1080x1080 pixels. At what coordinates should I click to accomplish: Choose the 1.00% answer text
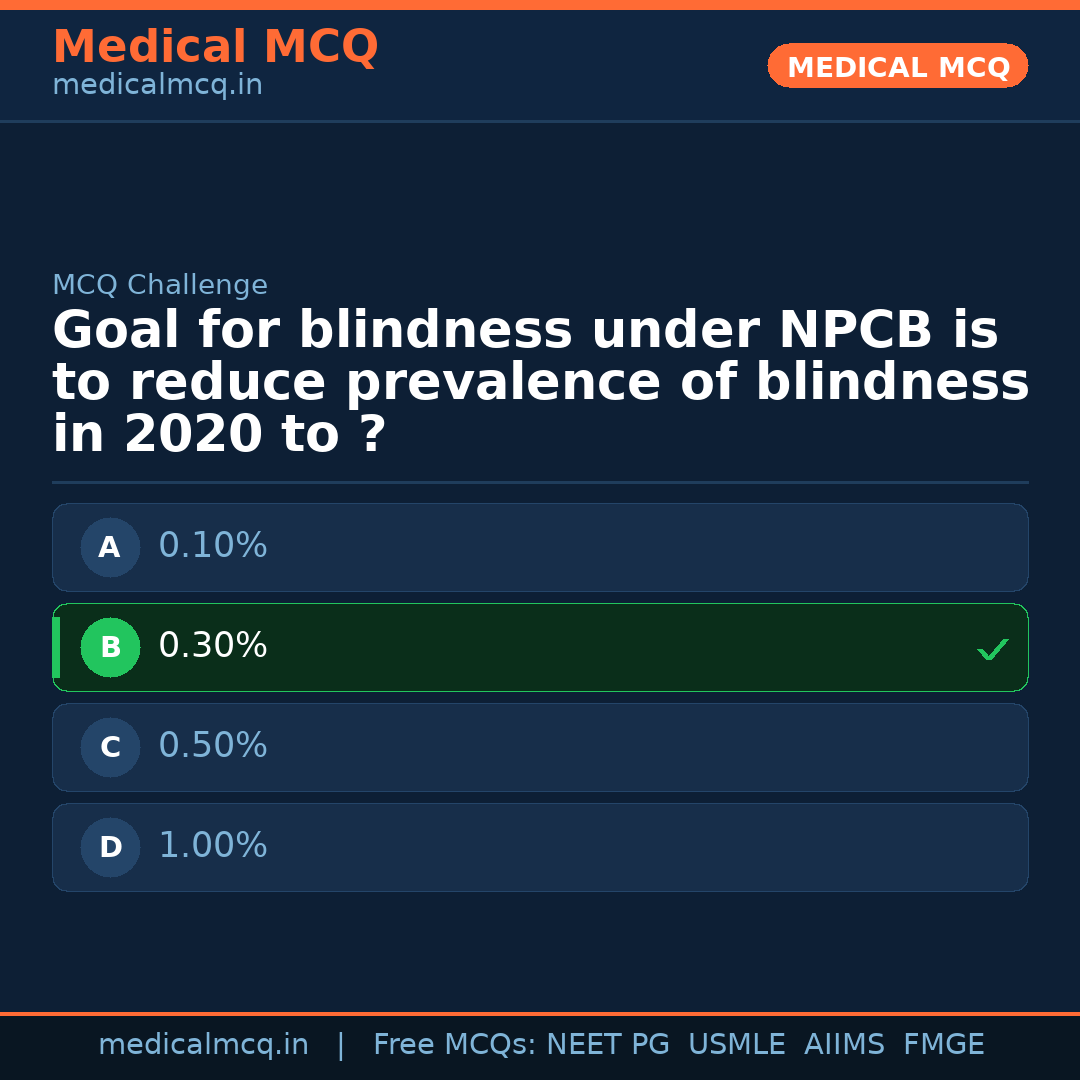[213, 846]
